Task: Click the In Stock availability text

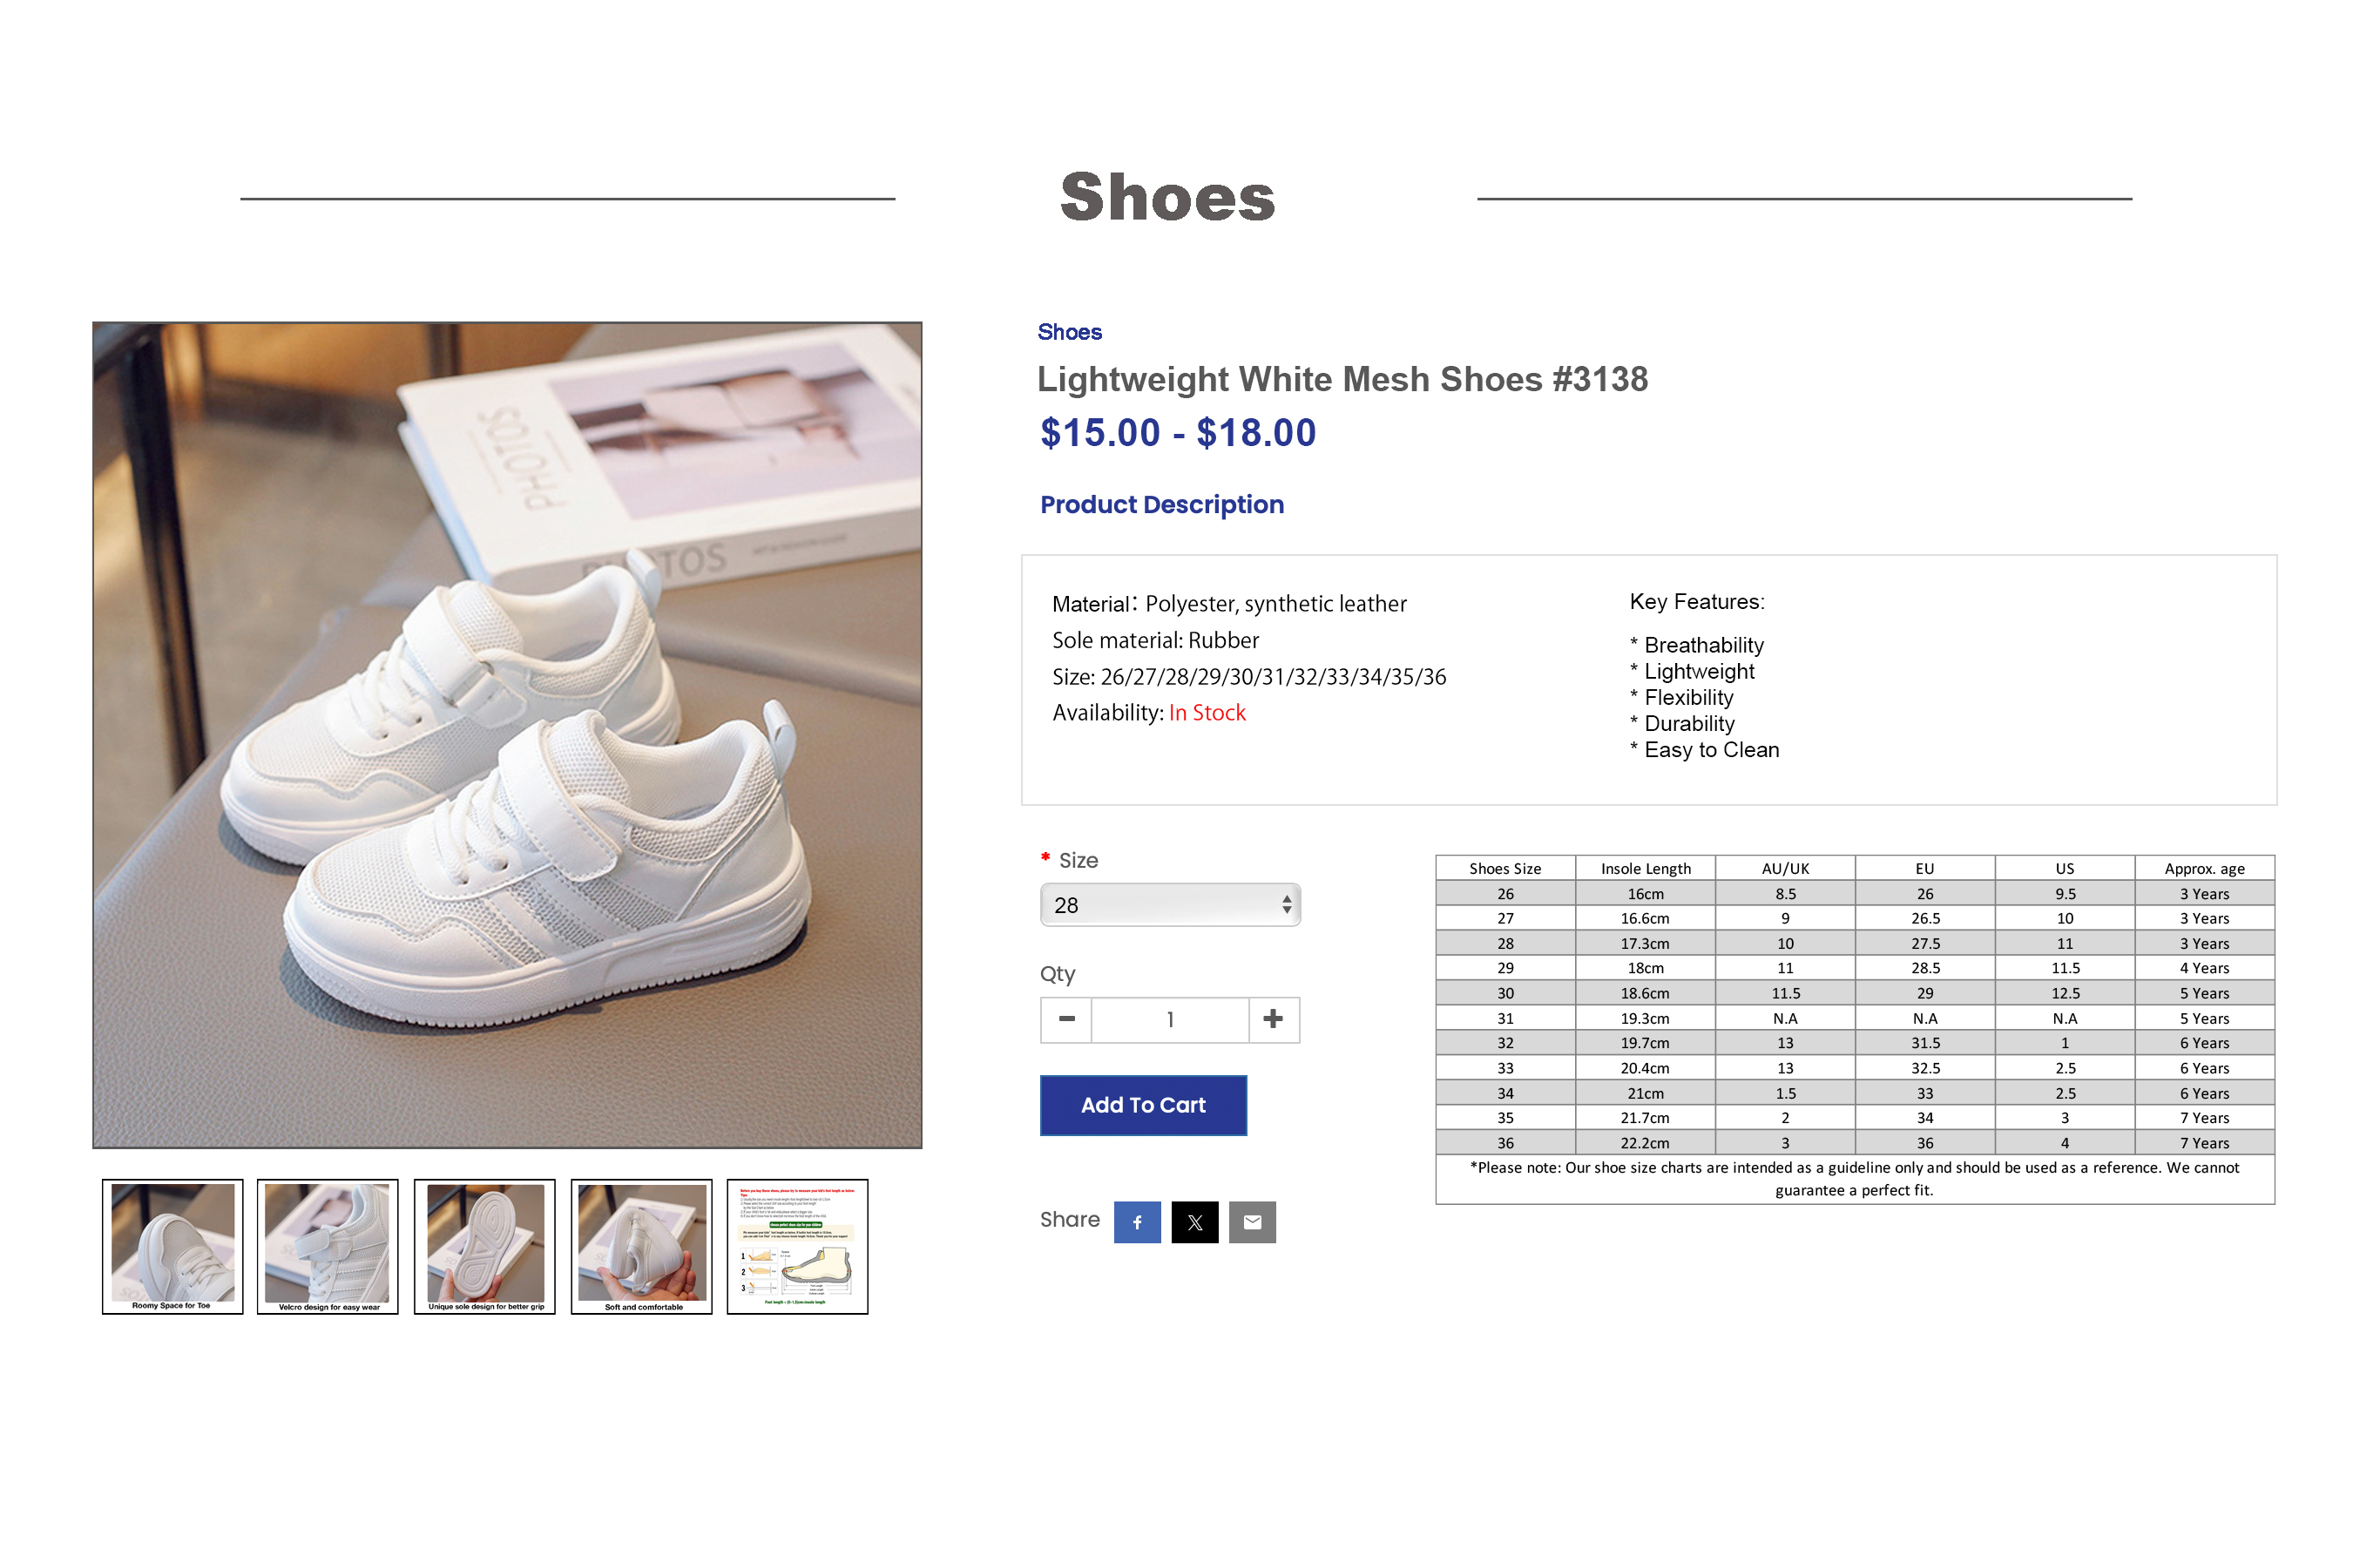Action: [1207, 713]
